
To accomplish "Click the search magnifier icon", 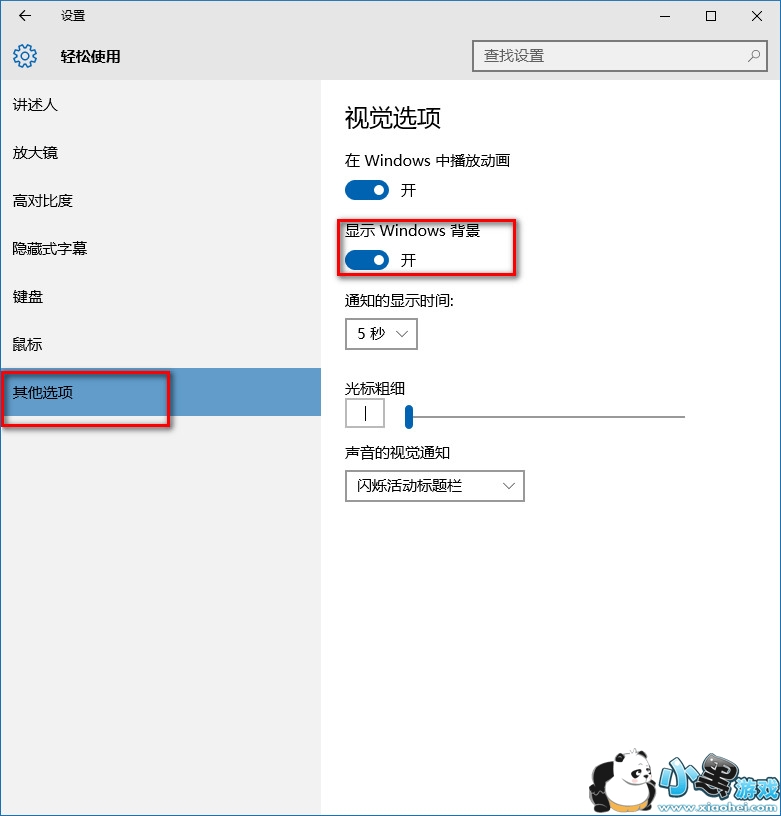I will click(x=753, y=56).
